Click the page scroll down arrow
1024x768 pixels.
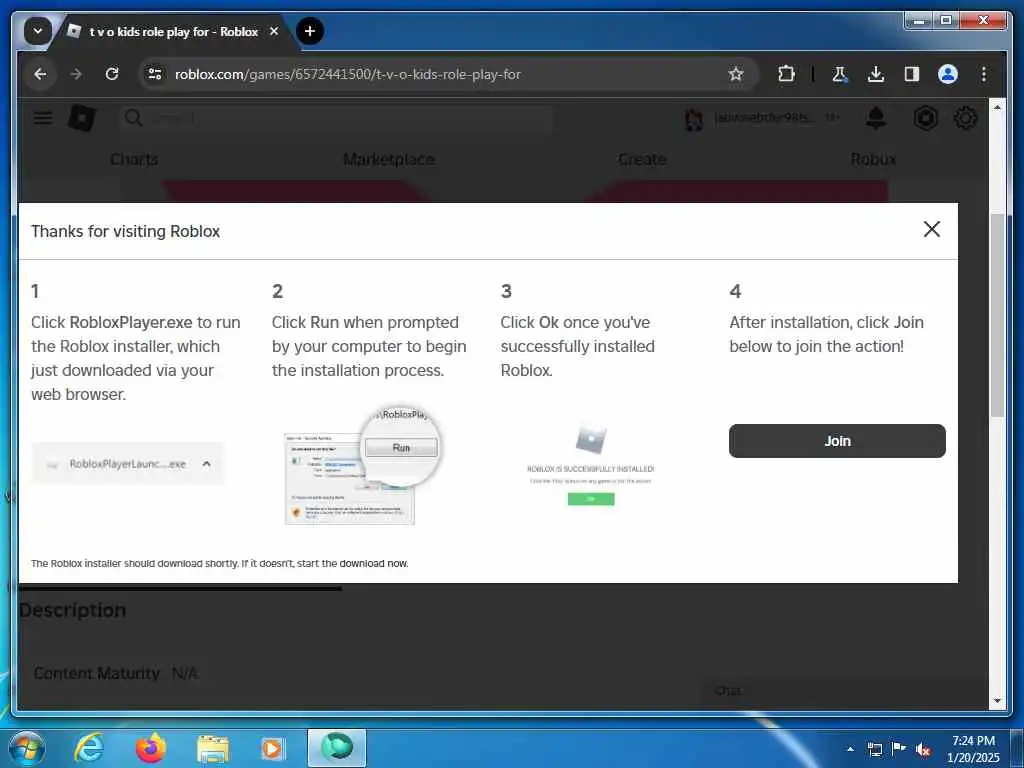coord(997,701)
